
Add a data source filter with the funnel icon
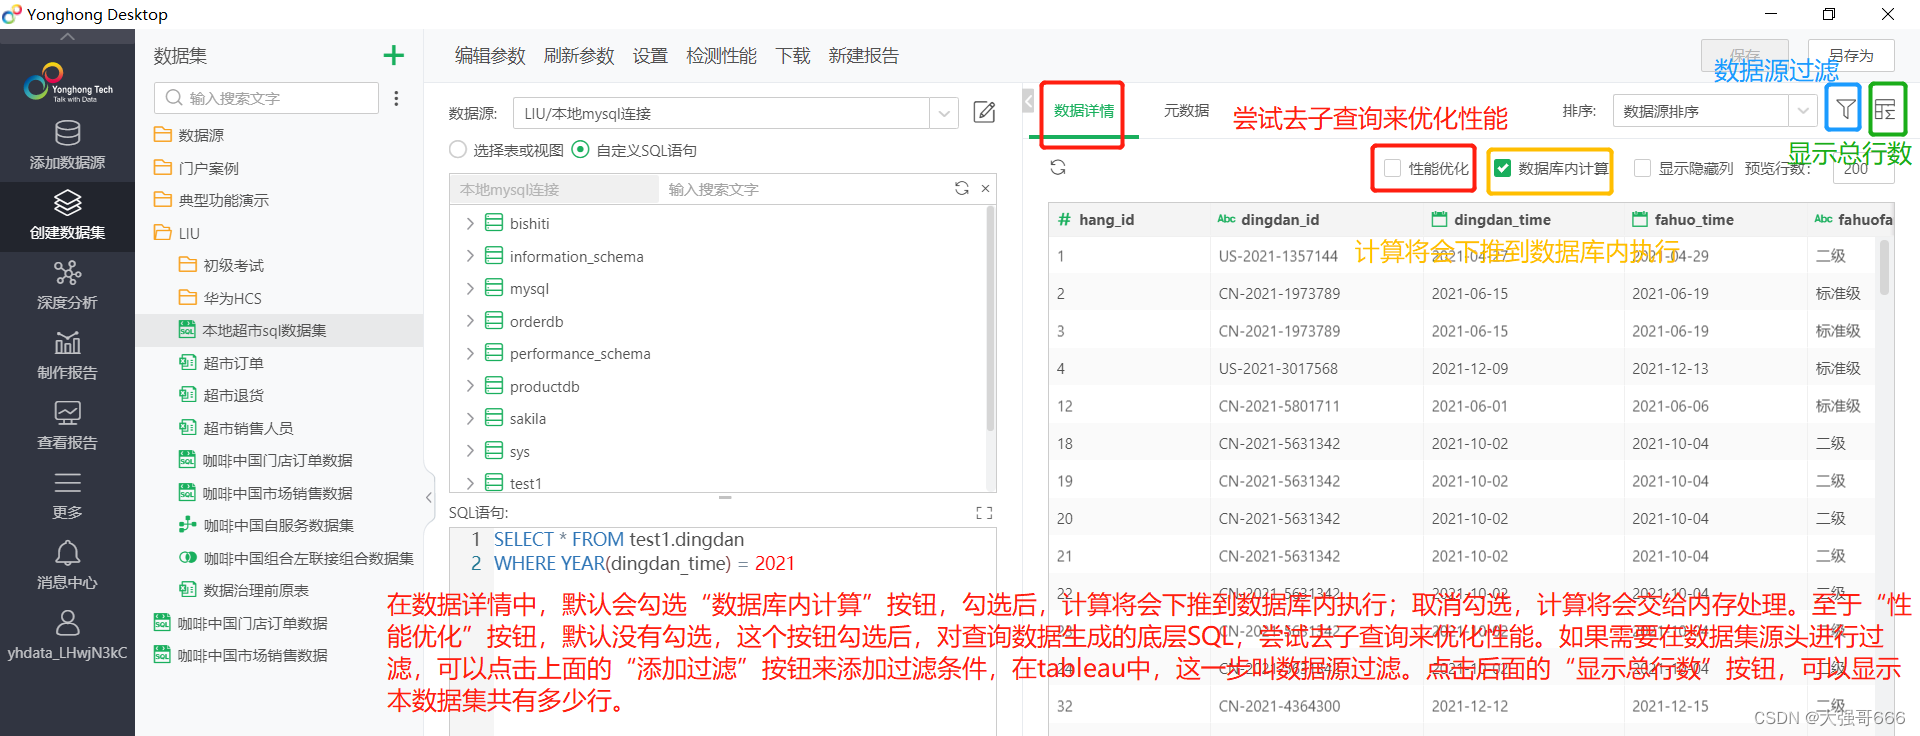coord(1845,109)
